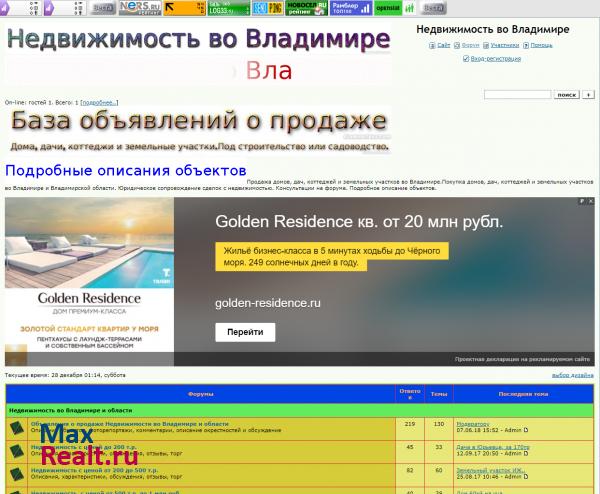Open the Модератору last topic link
Screen dimensions: 600x494
[473, 424]
